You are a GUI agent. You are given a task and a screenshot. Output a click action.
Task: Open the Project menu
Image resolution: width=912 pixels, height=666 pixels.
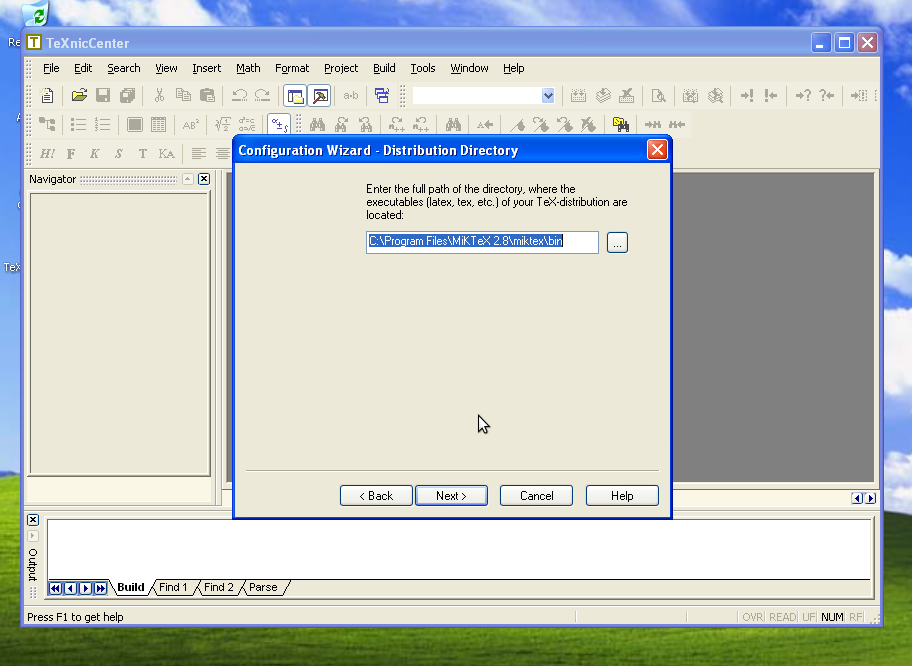[341, 68]
